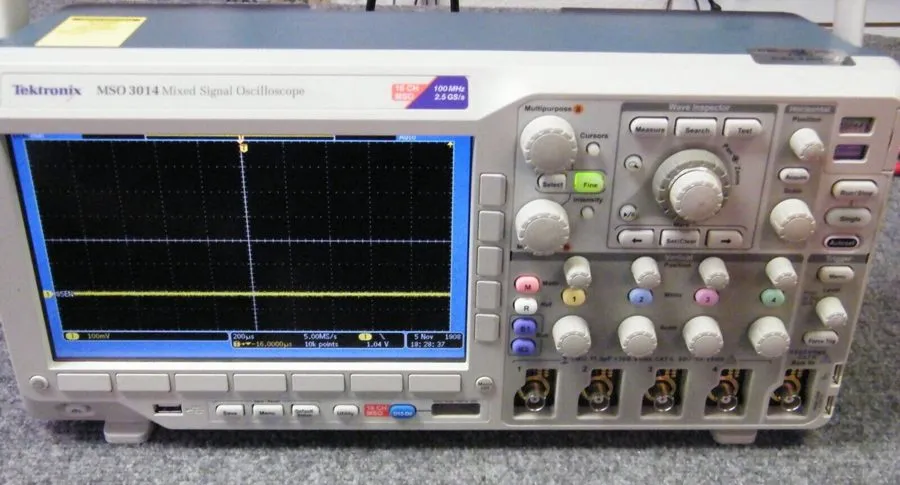Toggle blue channel 2 button

point(641,297)
